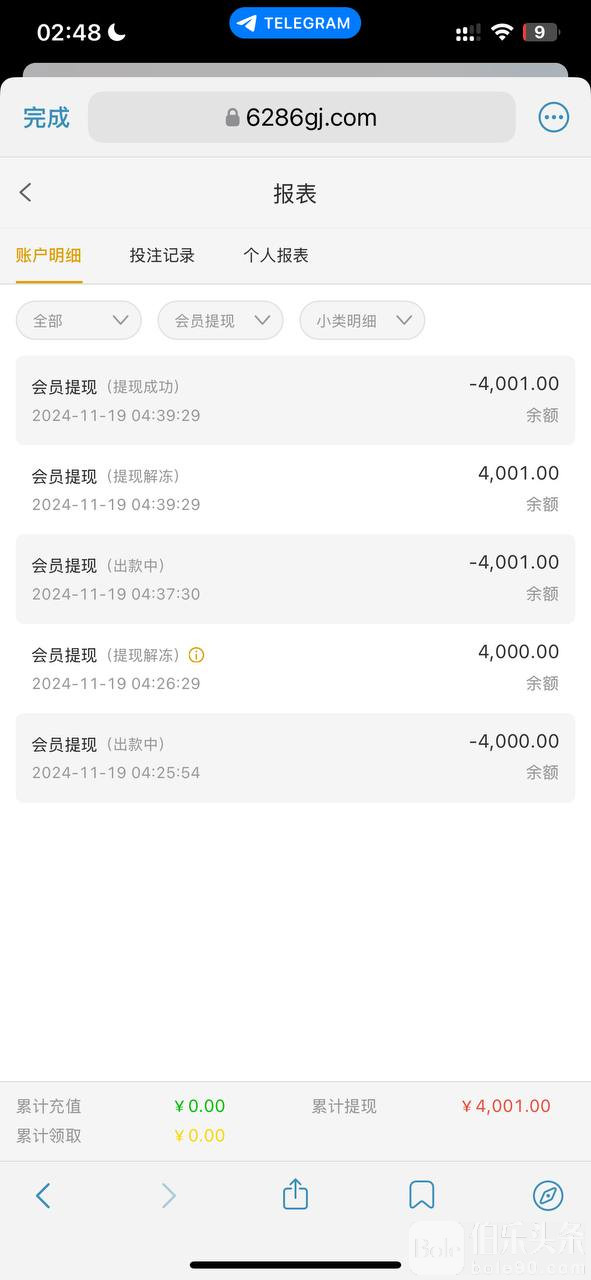Open the 出款中 04:37:30 record

[x=295, y=579]
